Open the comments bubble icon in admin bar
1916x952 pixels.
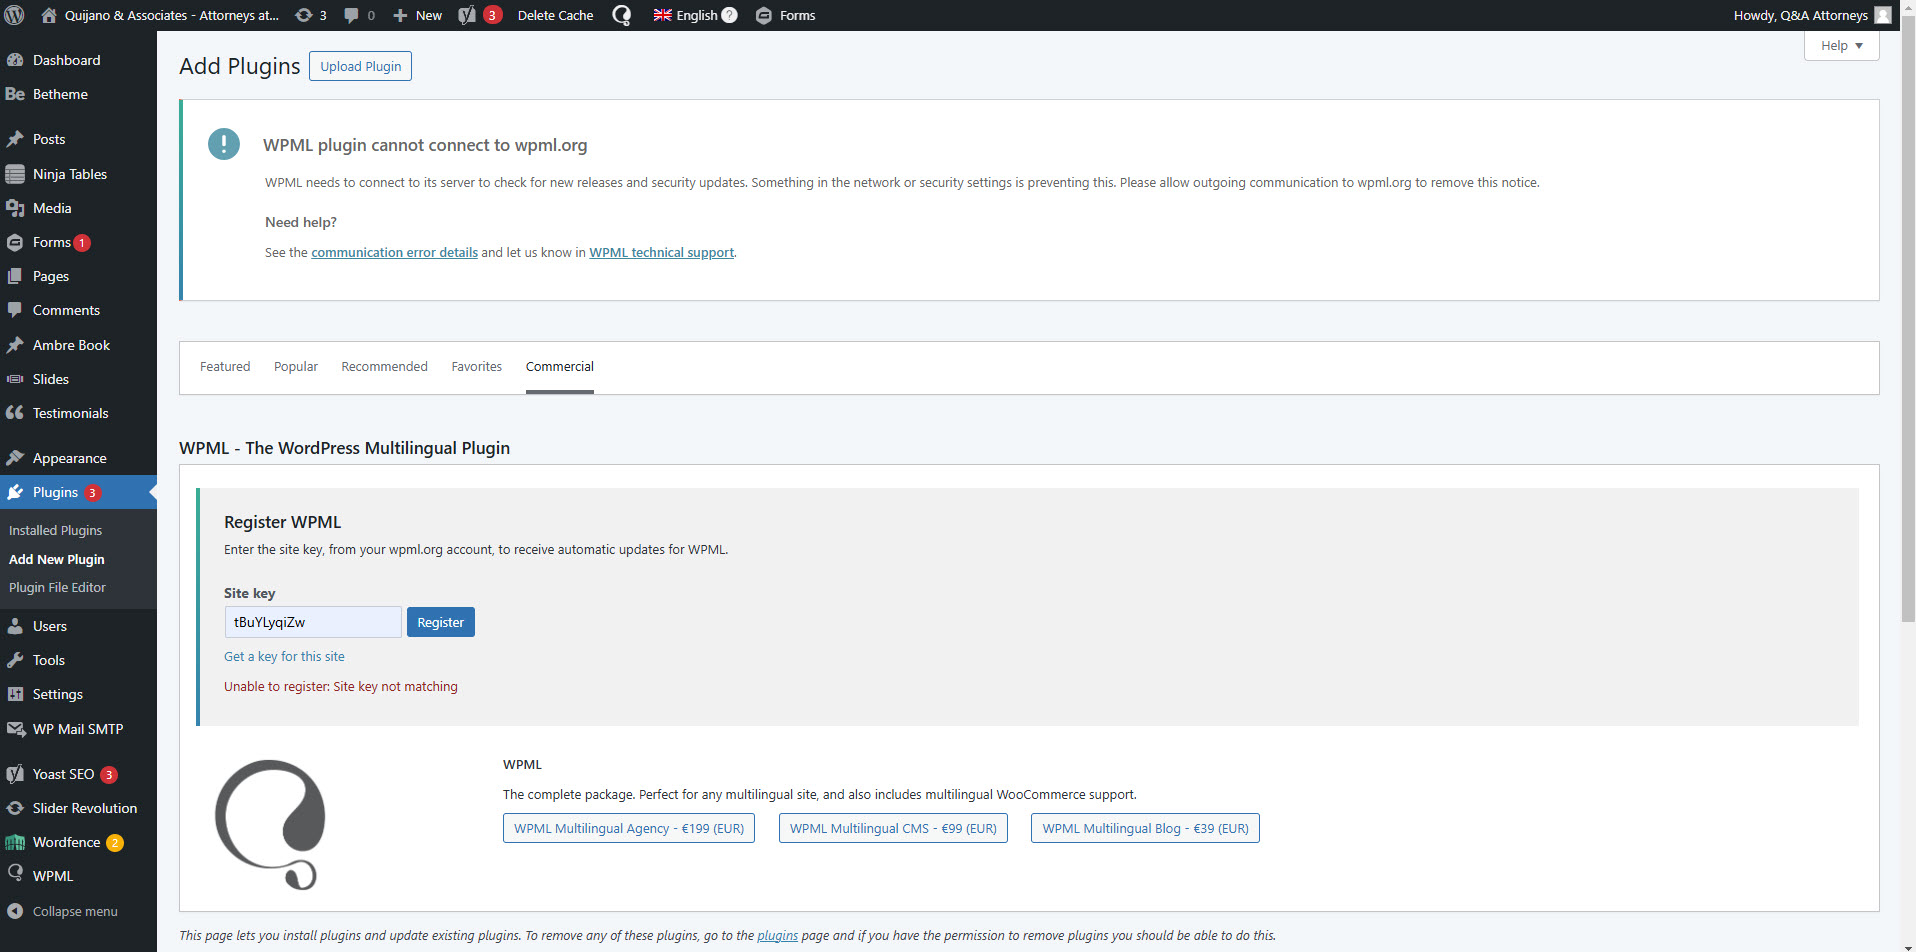coord(351,15)
